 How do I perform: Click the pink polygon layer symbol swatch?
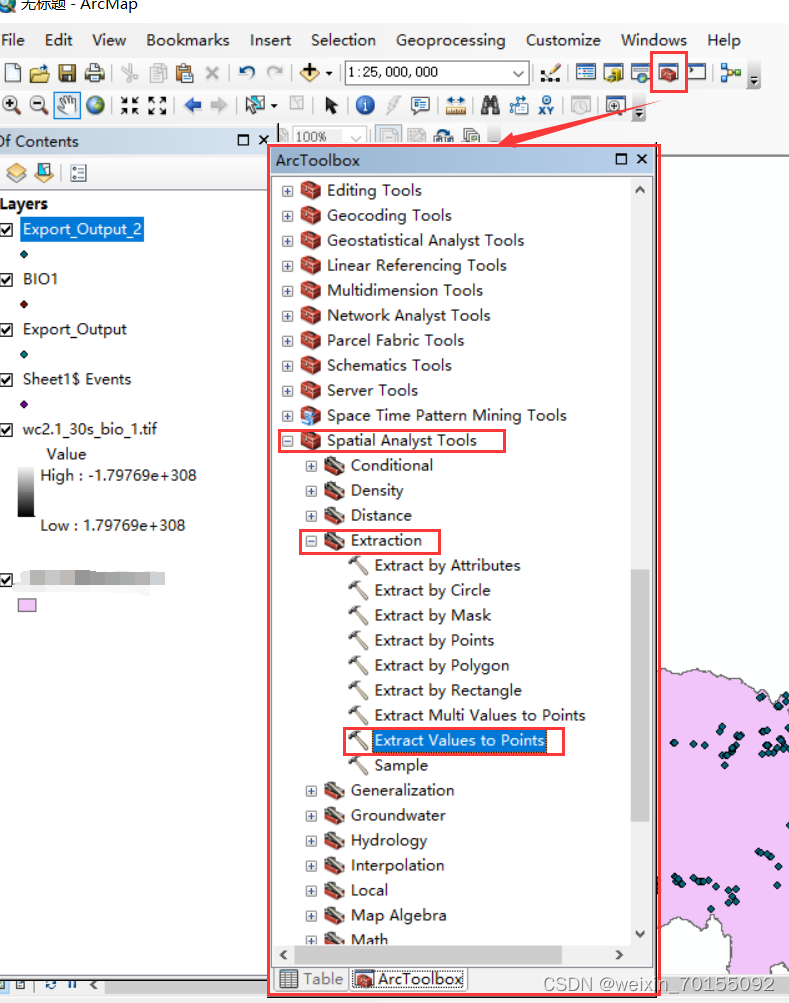coord(27,604)
